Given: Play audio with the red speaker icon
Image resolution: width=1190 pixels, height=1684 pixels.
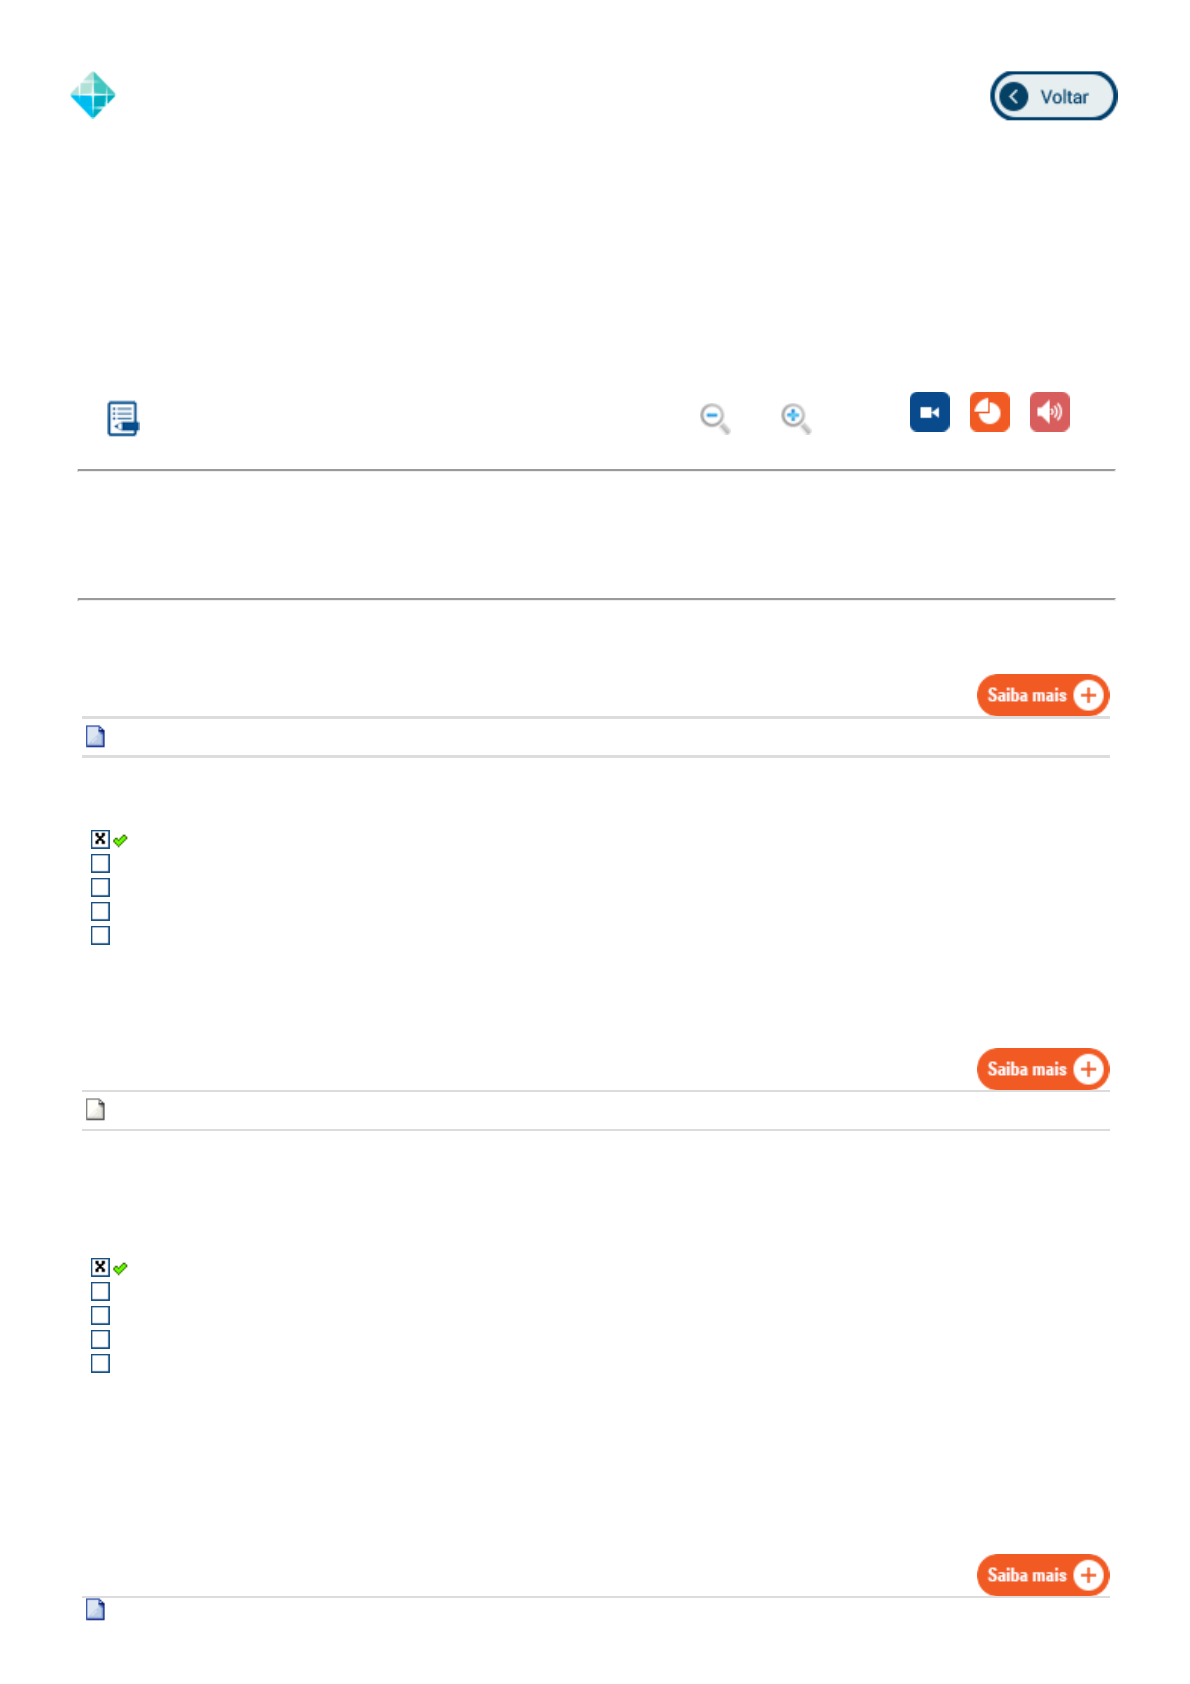Looking at the screenshot, I should 1049,412.
